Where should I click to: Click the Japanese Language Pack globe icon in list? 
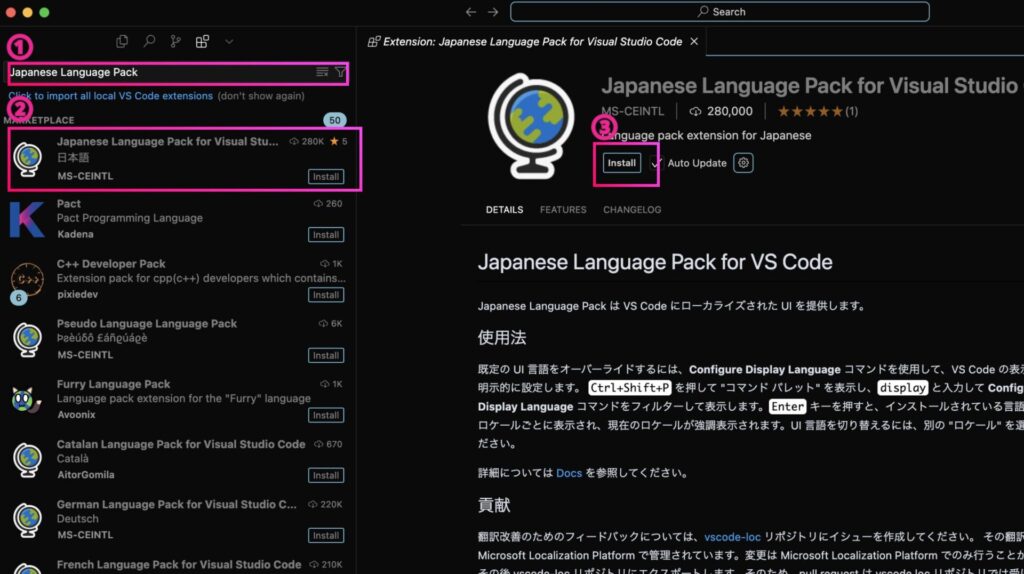27,159
